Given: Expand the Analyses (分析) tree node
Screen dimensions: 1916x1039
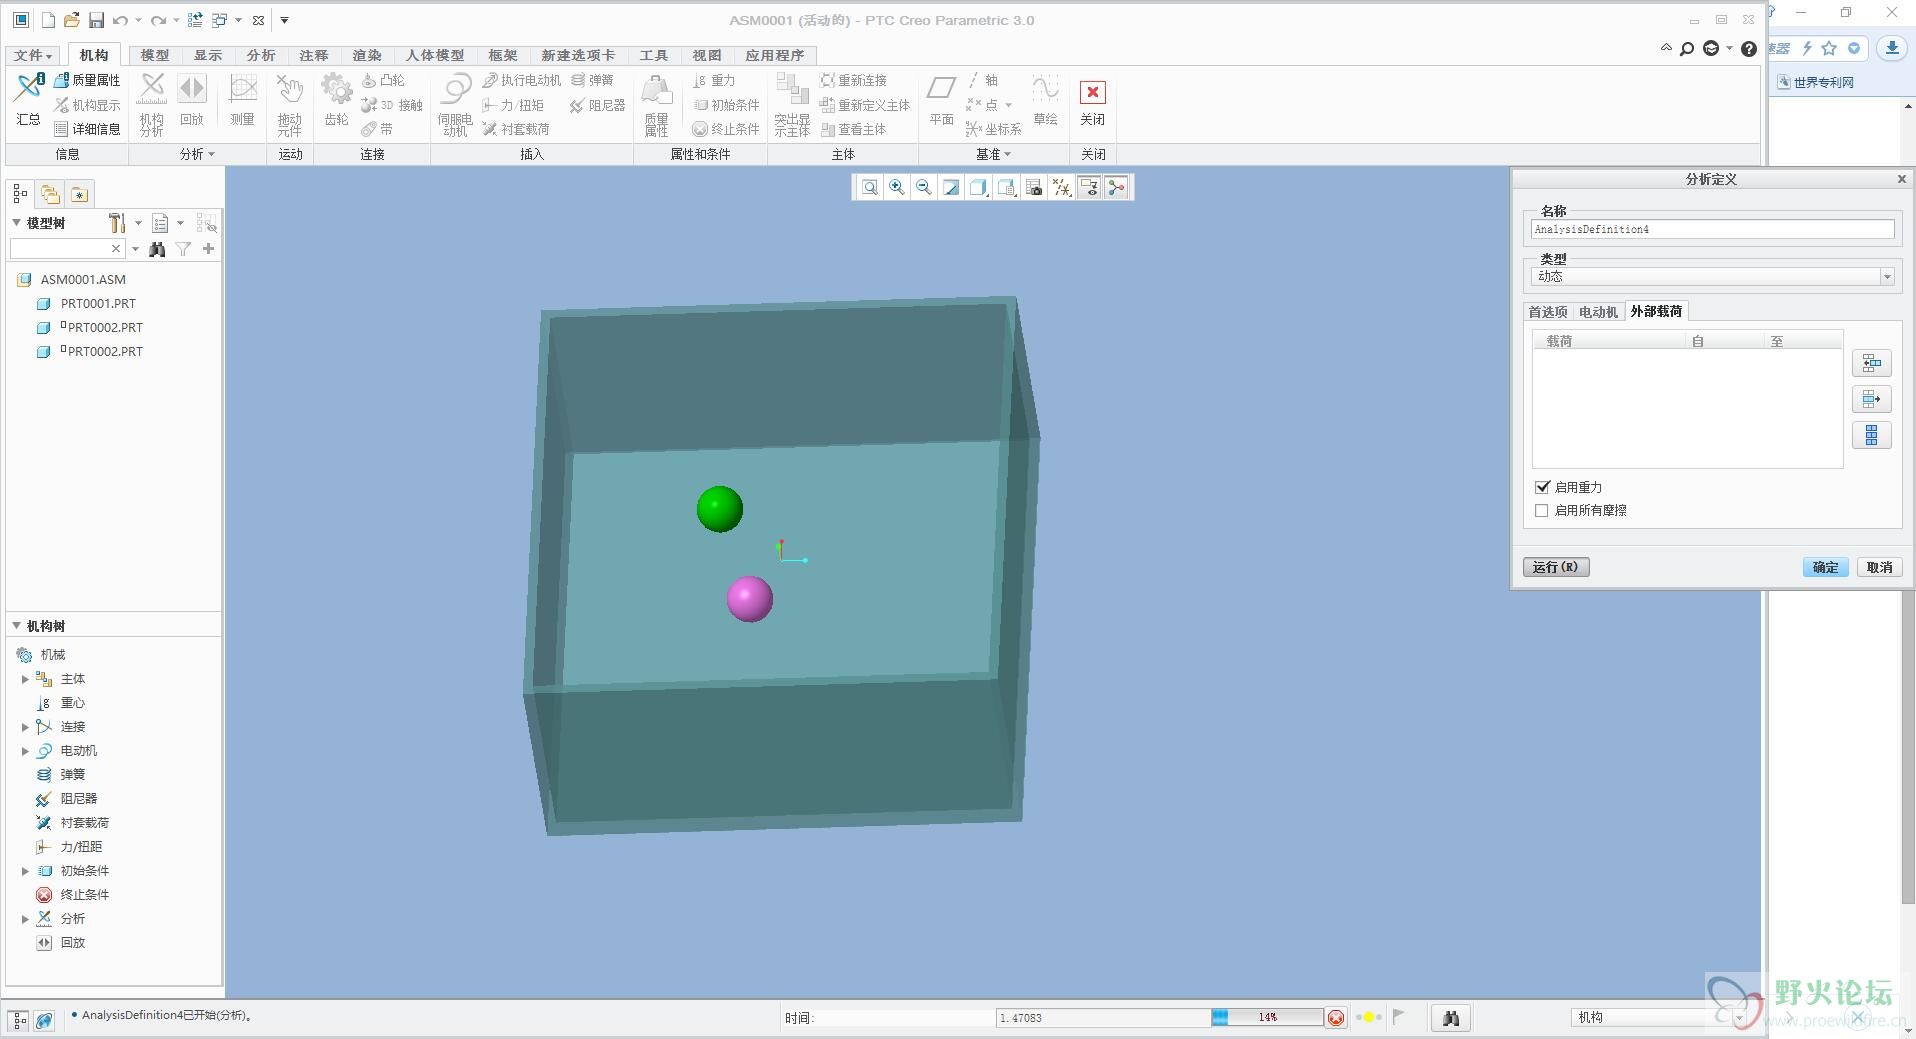Looking at the screenshot, I should (25, 919).
